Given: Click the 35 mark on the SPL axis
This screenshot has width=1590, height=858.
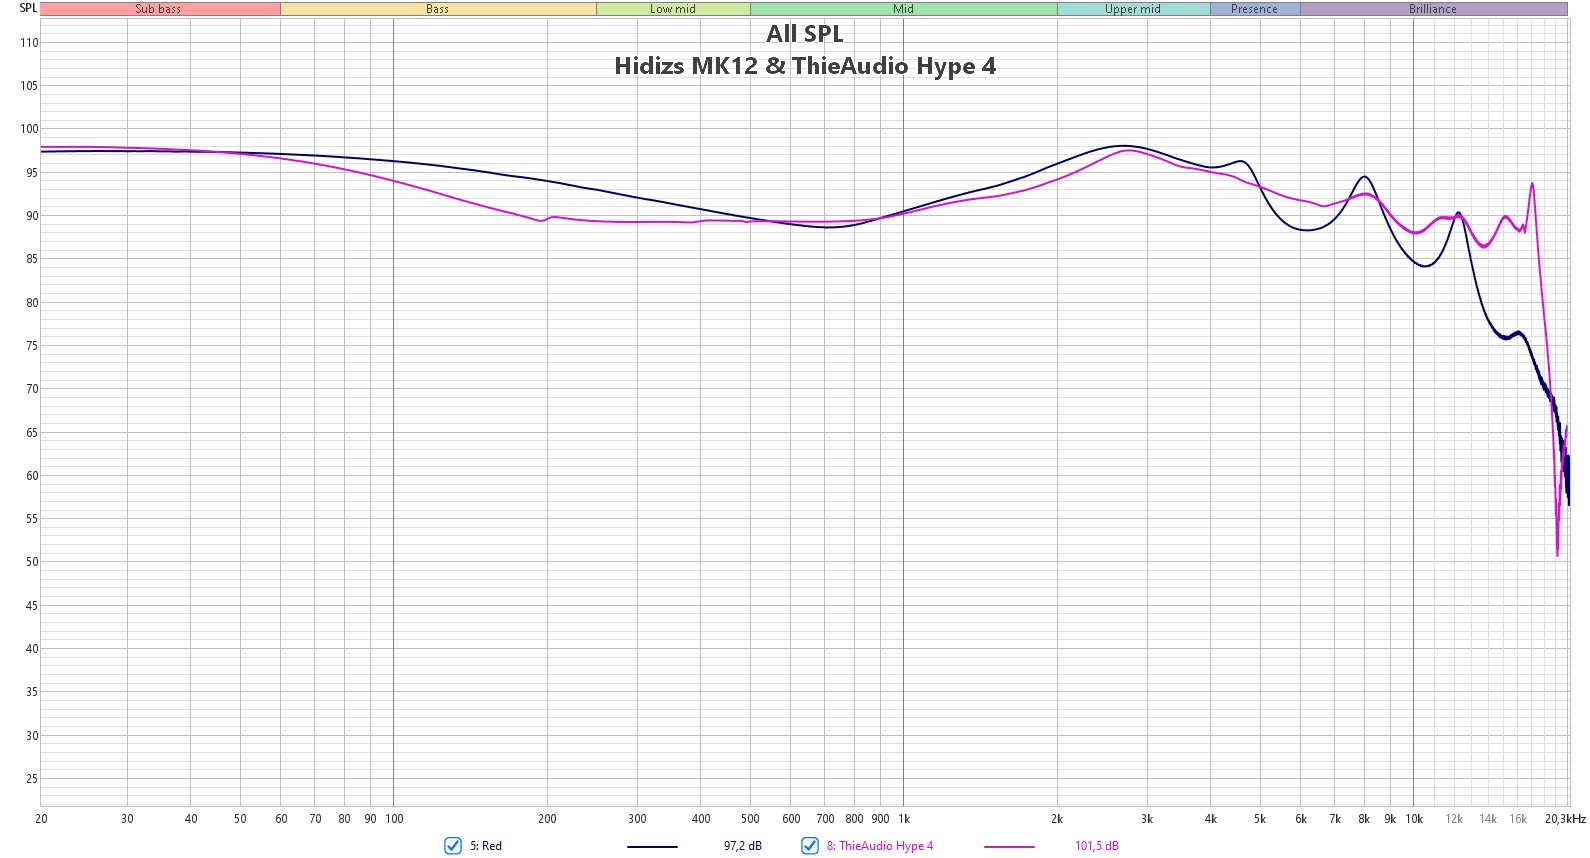Looking at the screenshot, I should (x=32, y=692).
